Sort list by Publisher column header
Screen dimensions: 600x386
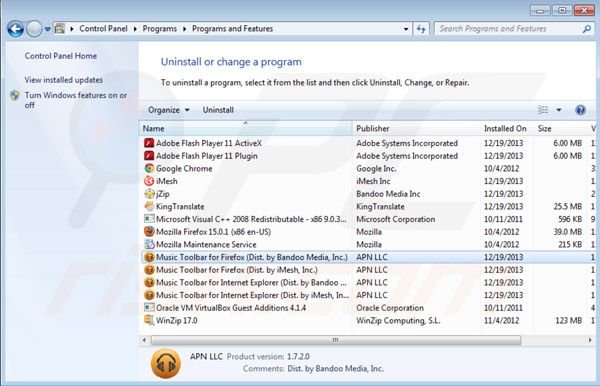tap(416, 129)
